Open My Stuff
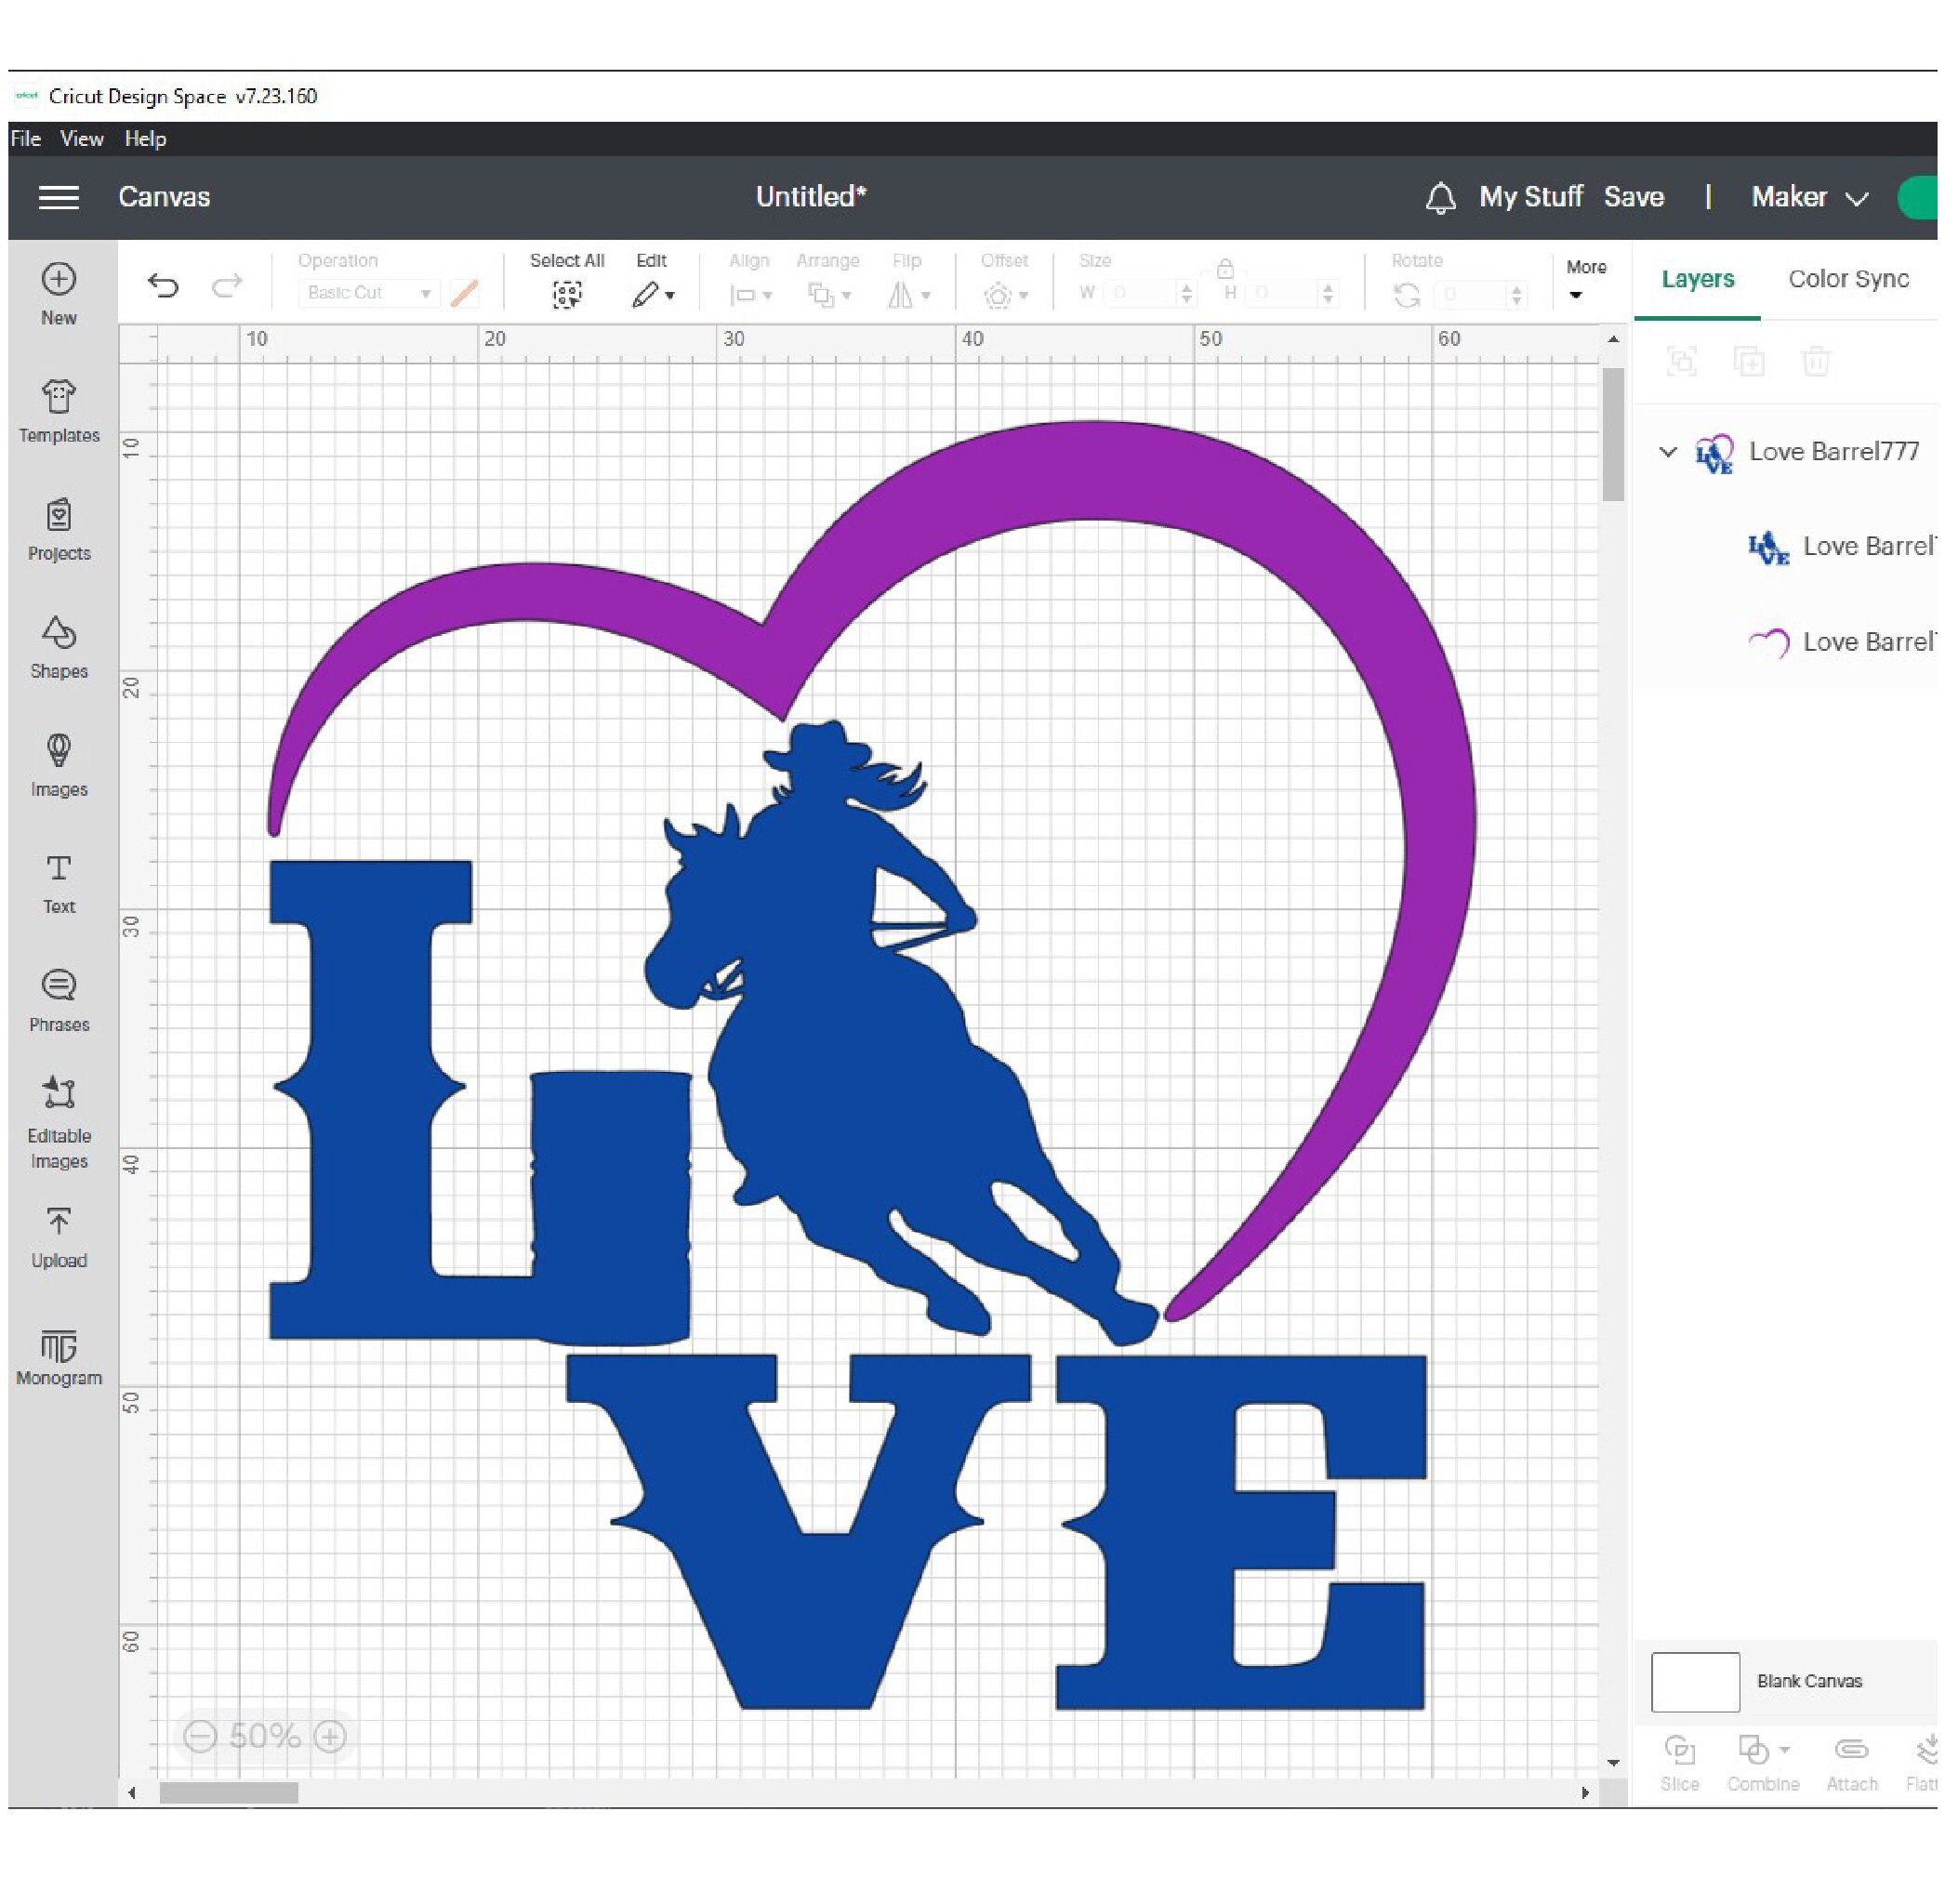The height and width of the screenshot is (1904, 1945). [1532, 197]
